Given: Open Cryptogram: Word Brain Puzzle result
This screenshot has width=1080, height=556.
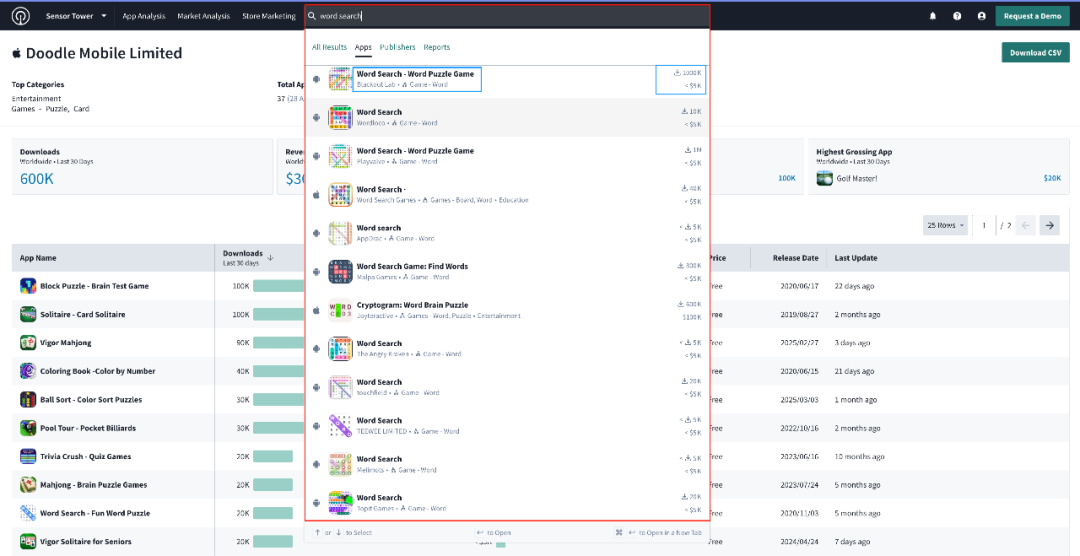Looking at the screenshot, I should click(x=507, y=310).
